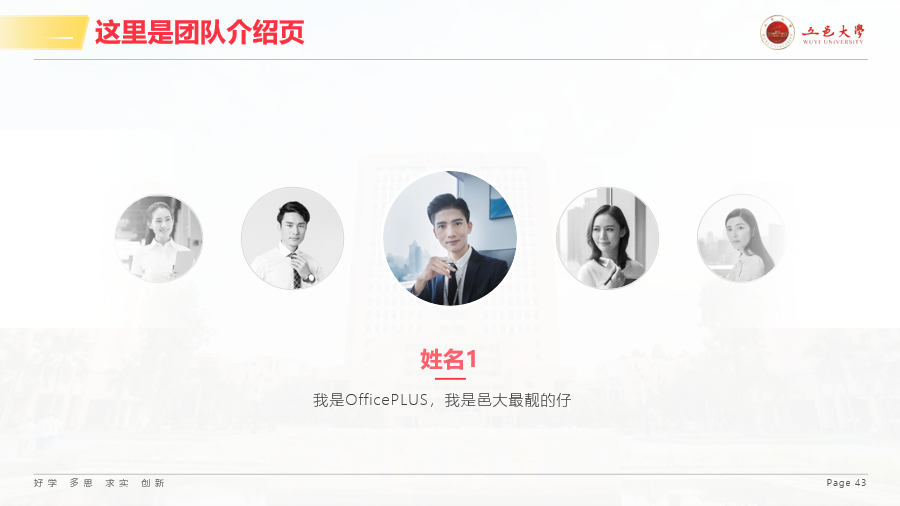Viewport: 900px width, 506px height.
Task: Select the photo of woman holding pen
Action: coord(607,238)
